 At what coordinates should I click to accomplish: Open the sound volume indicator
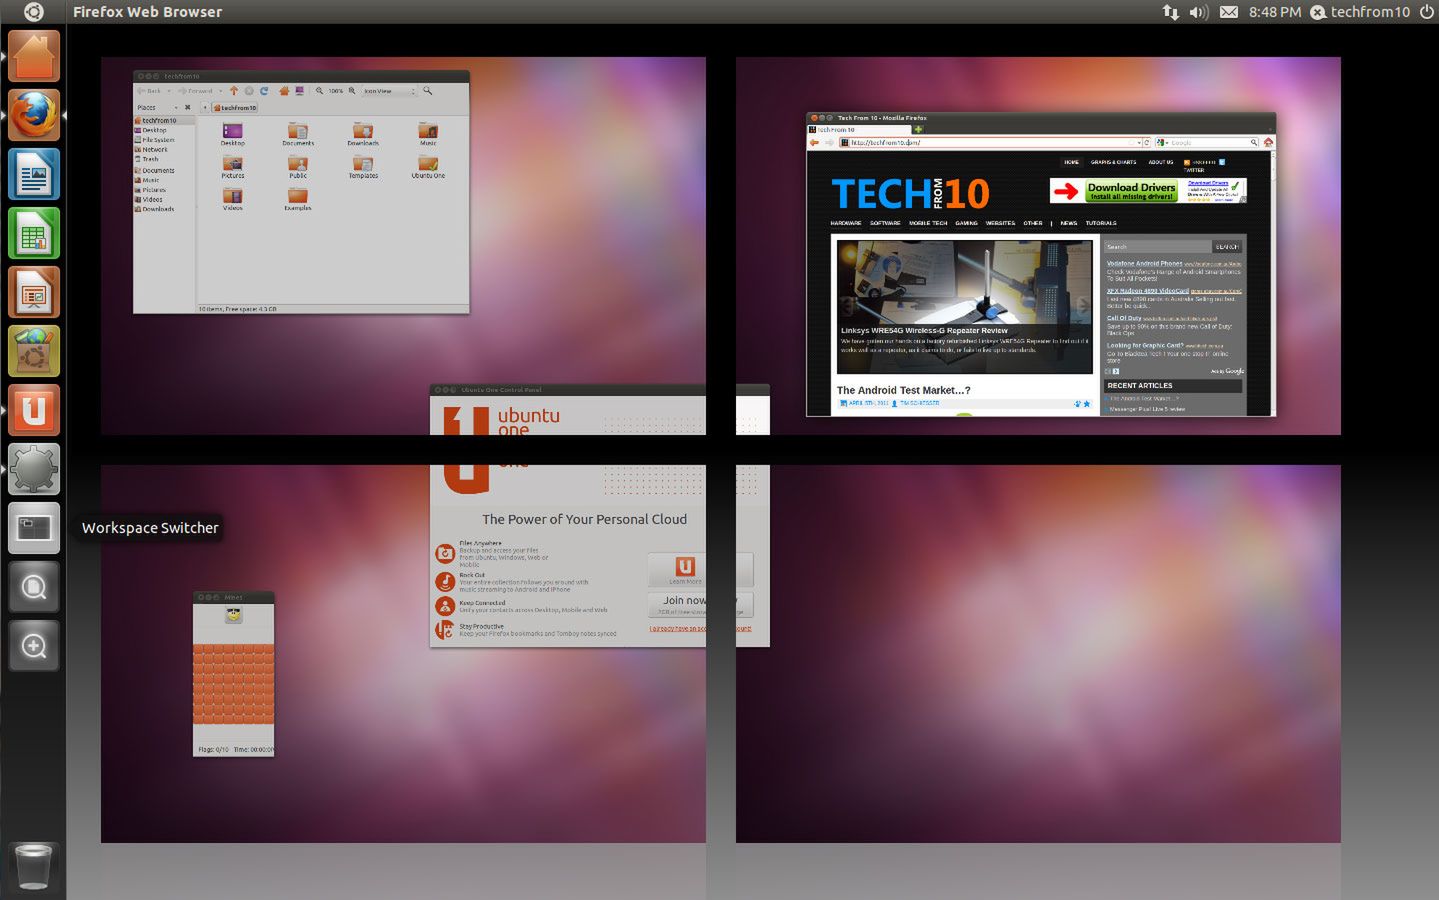[1199, 12]
